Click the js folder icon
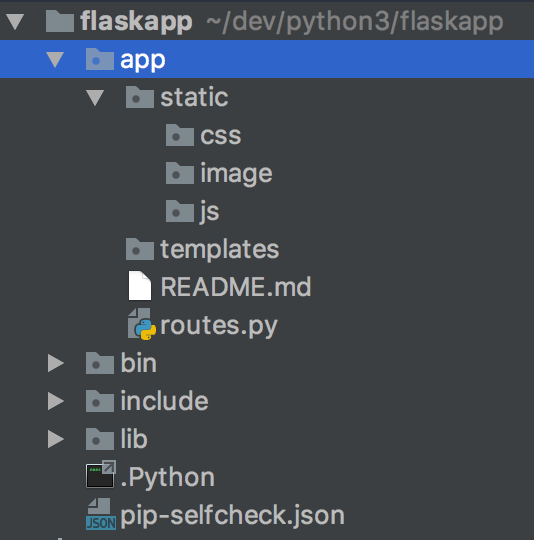The height and width of the screenshot is (540, 534). tap(180, 211)
